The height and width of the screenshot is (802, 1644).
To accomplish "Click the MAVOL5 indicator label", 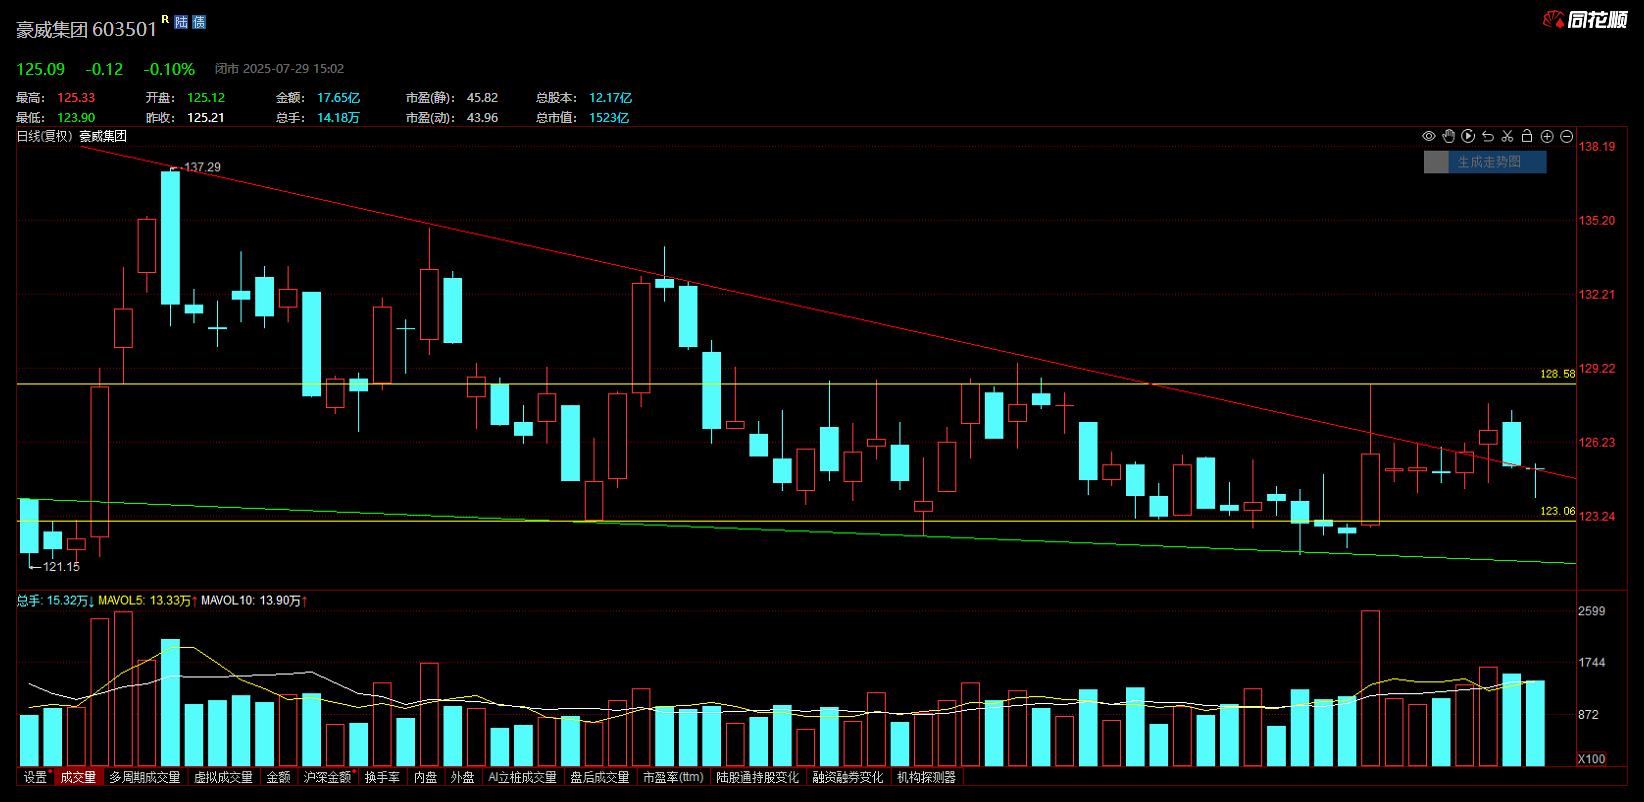I will pos(148,601).
